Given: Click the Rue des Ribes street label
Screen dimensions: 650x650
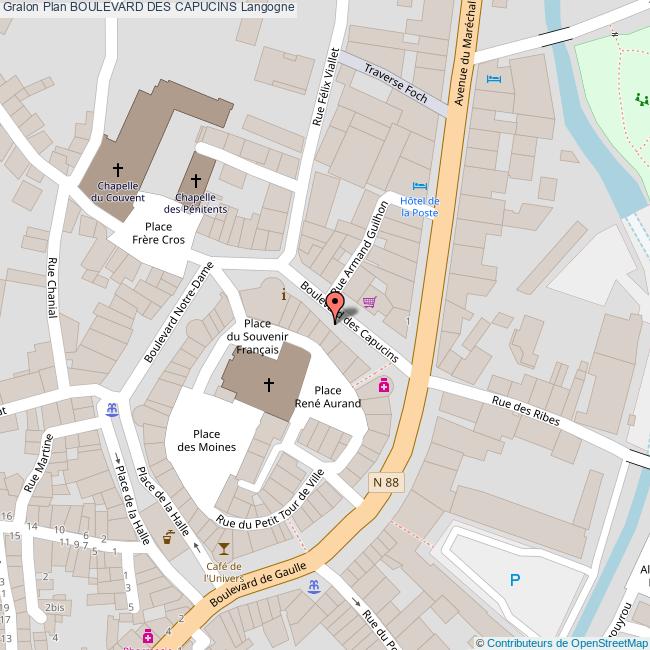Looking at the screenshot, I should [526, 411].
